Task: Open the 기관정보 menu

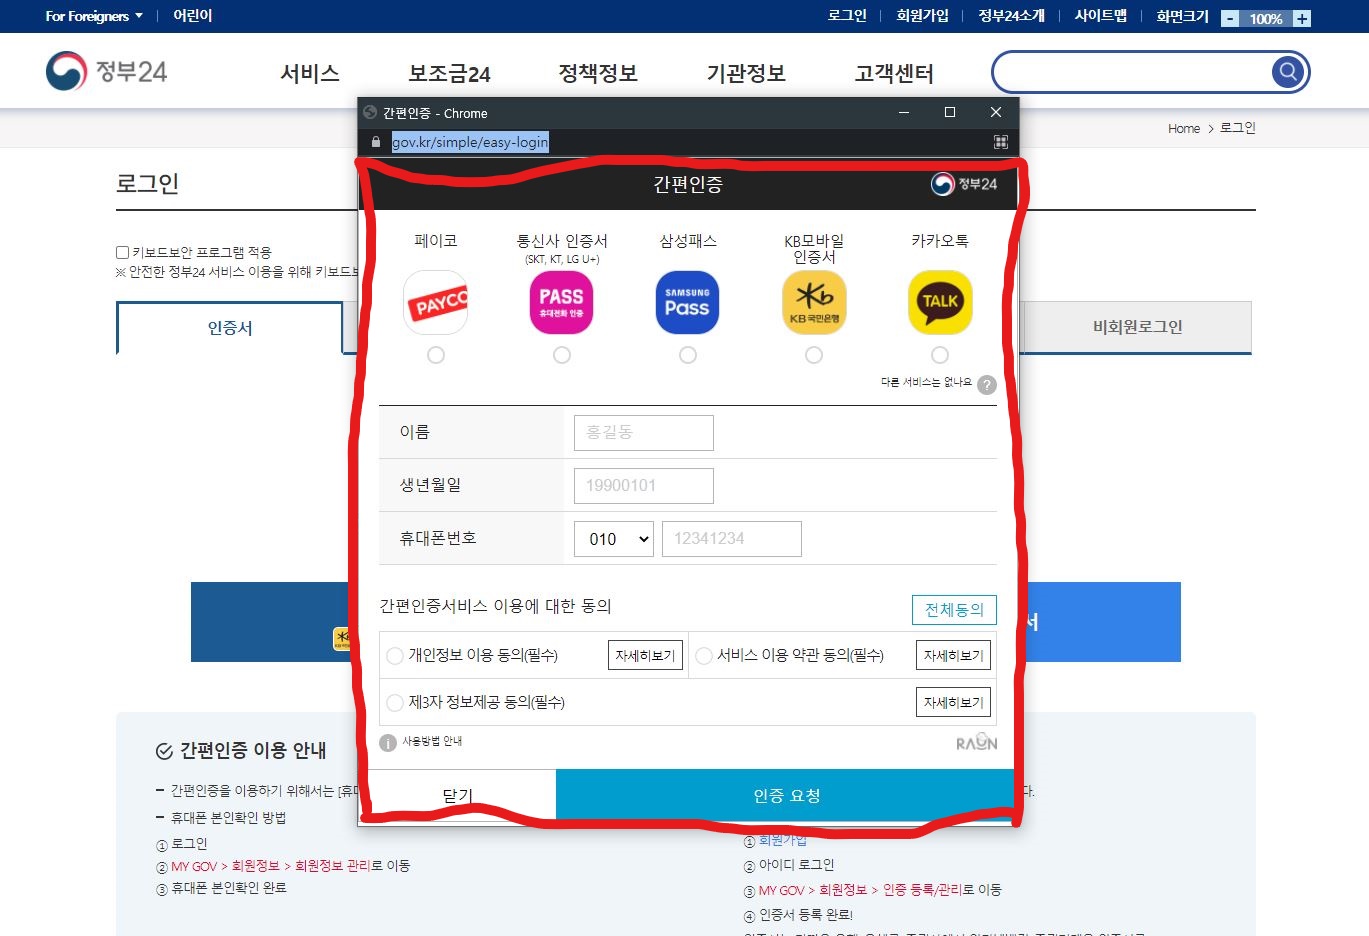Action: (x=746, y=73)
